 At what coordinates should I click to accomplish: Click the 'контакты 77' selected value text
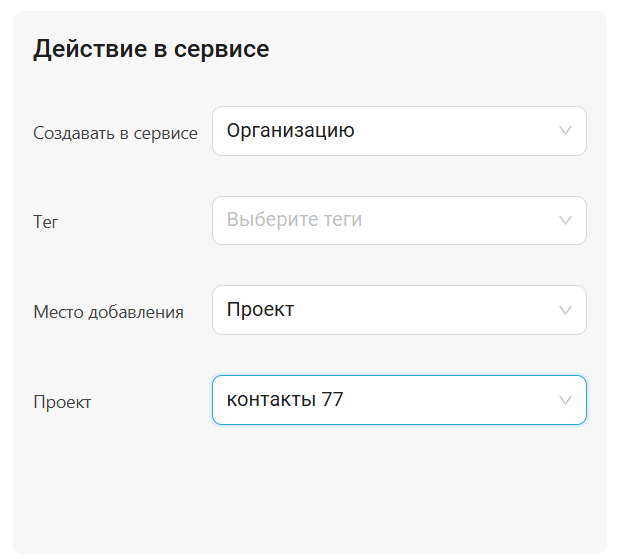[285, 400]
